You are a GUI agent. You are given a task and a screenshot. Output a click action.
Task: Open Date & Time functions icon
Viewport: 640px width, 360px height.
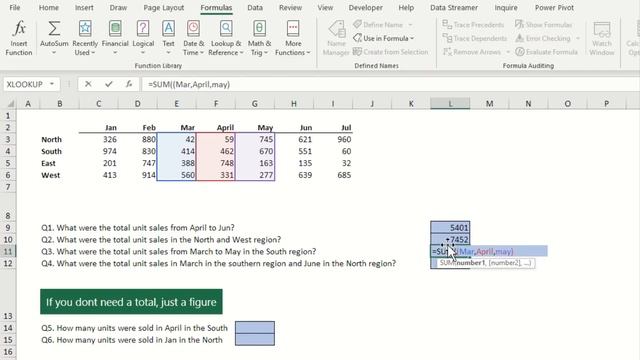point(193,29)
